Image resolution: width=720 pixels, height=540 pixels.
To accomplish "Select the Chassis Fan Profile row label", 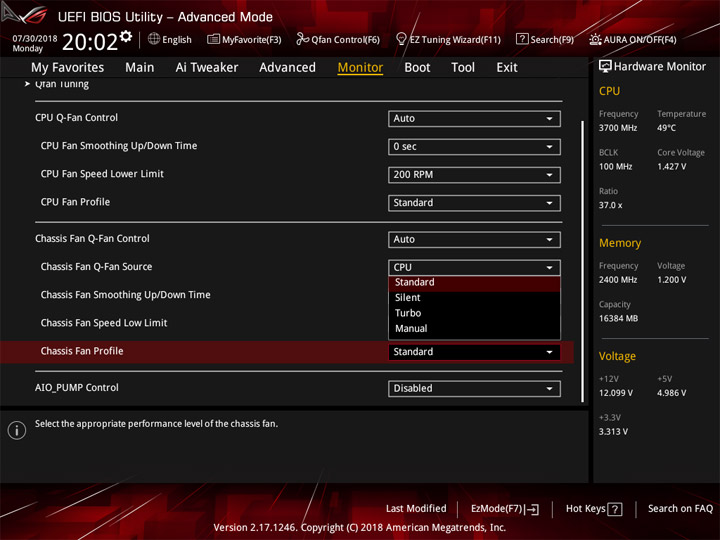I will pyautogui.click(x=82, y=351).
